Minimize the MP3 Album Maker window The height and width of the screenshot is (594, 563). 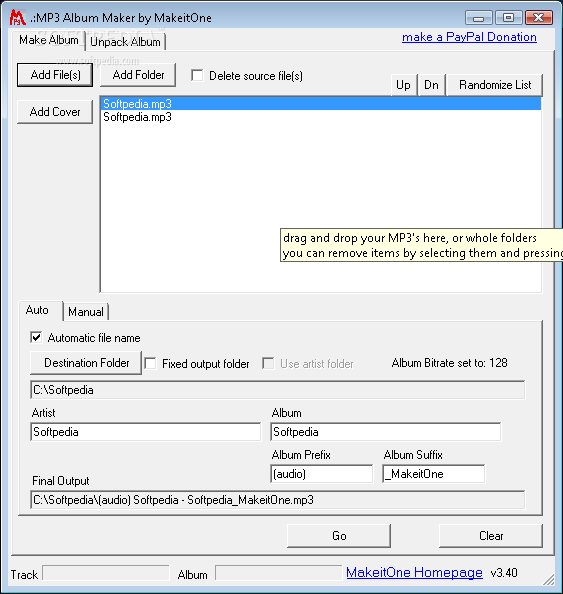click(479, 18)
